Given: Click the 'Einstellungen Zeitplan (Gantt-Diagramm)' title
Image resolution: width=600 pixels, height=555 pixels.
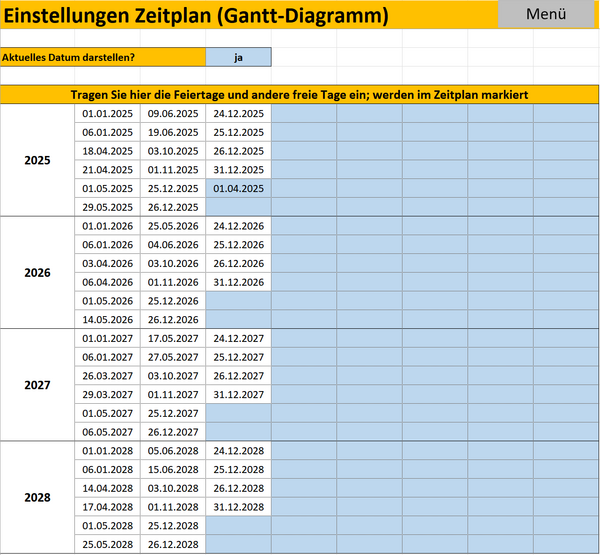Looking at the screenshot, I should [x=196, y=15].
